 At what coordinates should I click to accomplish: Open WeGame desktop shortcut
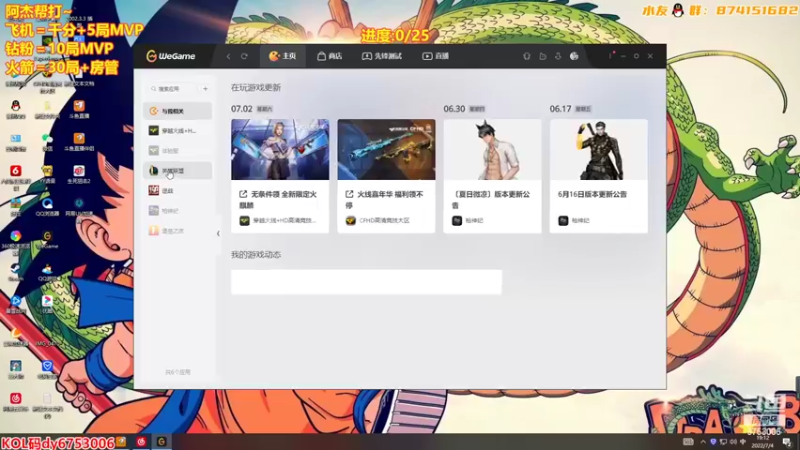point(47,236)
